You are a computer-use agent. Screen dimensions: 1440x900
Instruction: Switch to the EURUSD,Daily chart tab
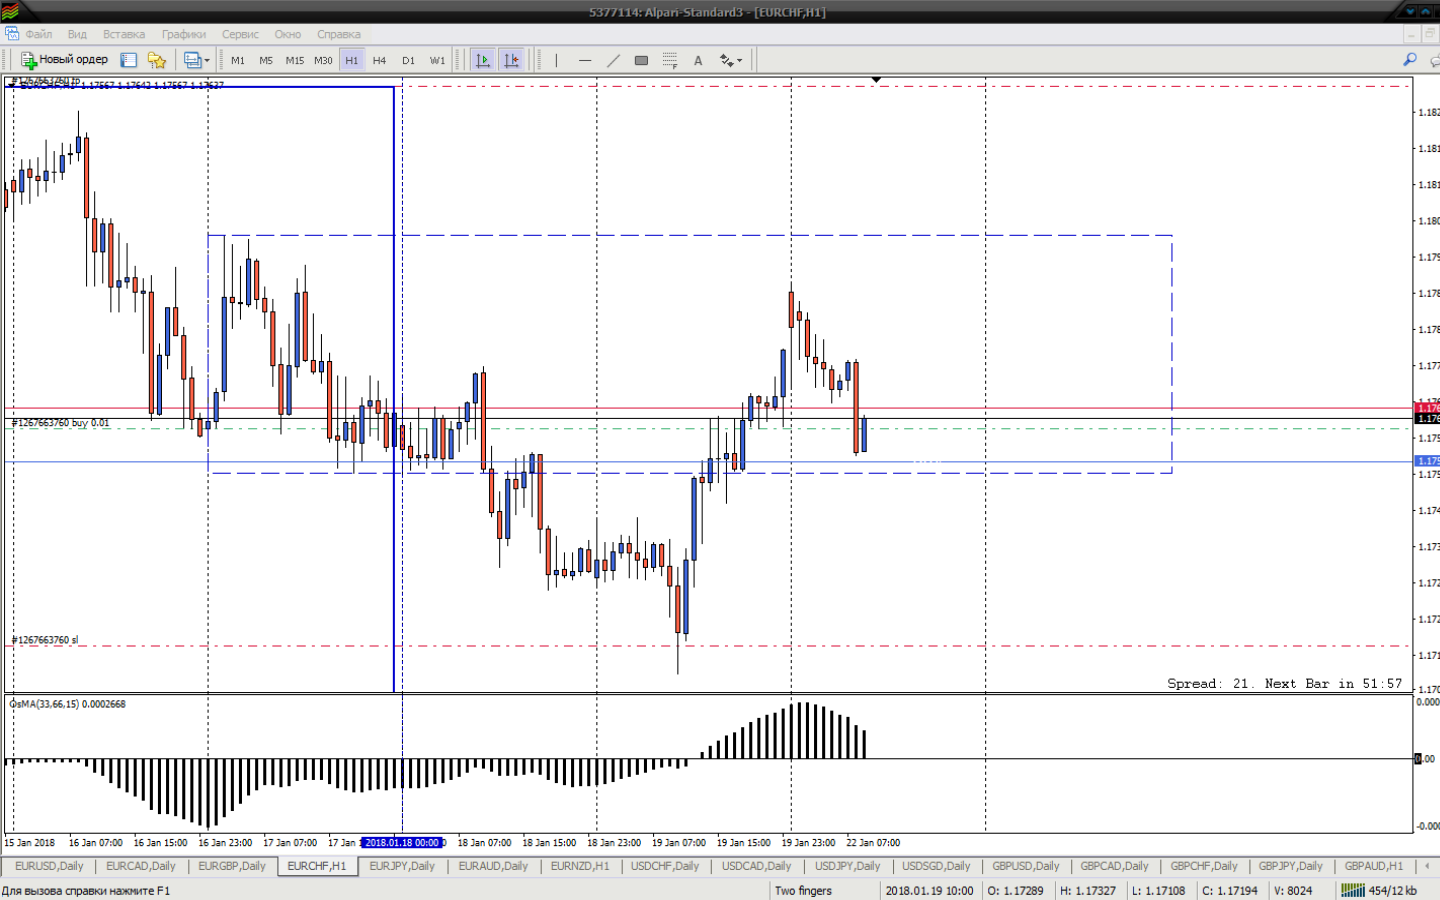point(49,866)
